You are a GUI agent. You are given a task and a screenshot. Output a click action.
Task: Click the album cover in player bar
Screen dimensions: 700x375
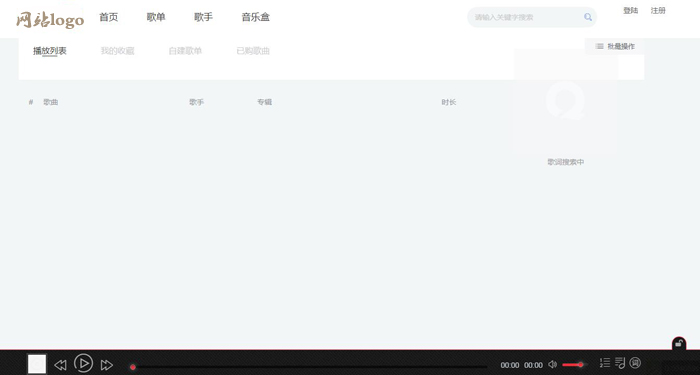coord(37,364)
